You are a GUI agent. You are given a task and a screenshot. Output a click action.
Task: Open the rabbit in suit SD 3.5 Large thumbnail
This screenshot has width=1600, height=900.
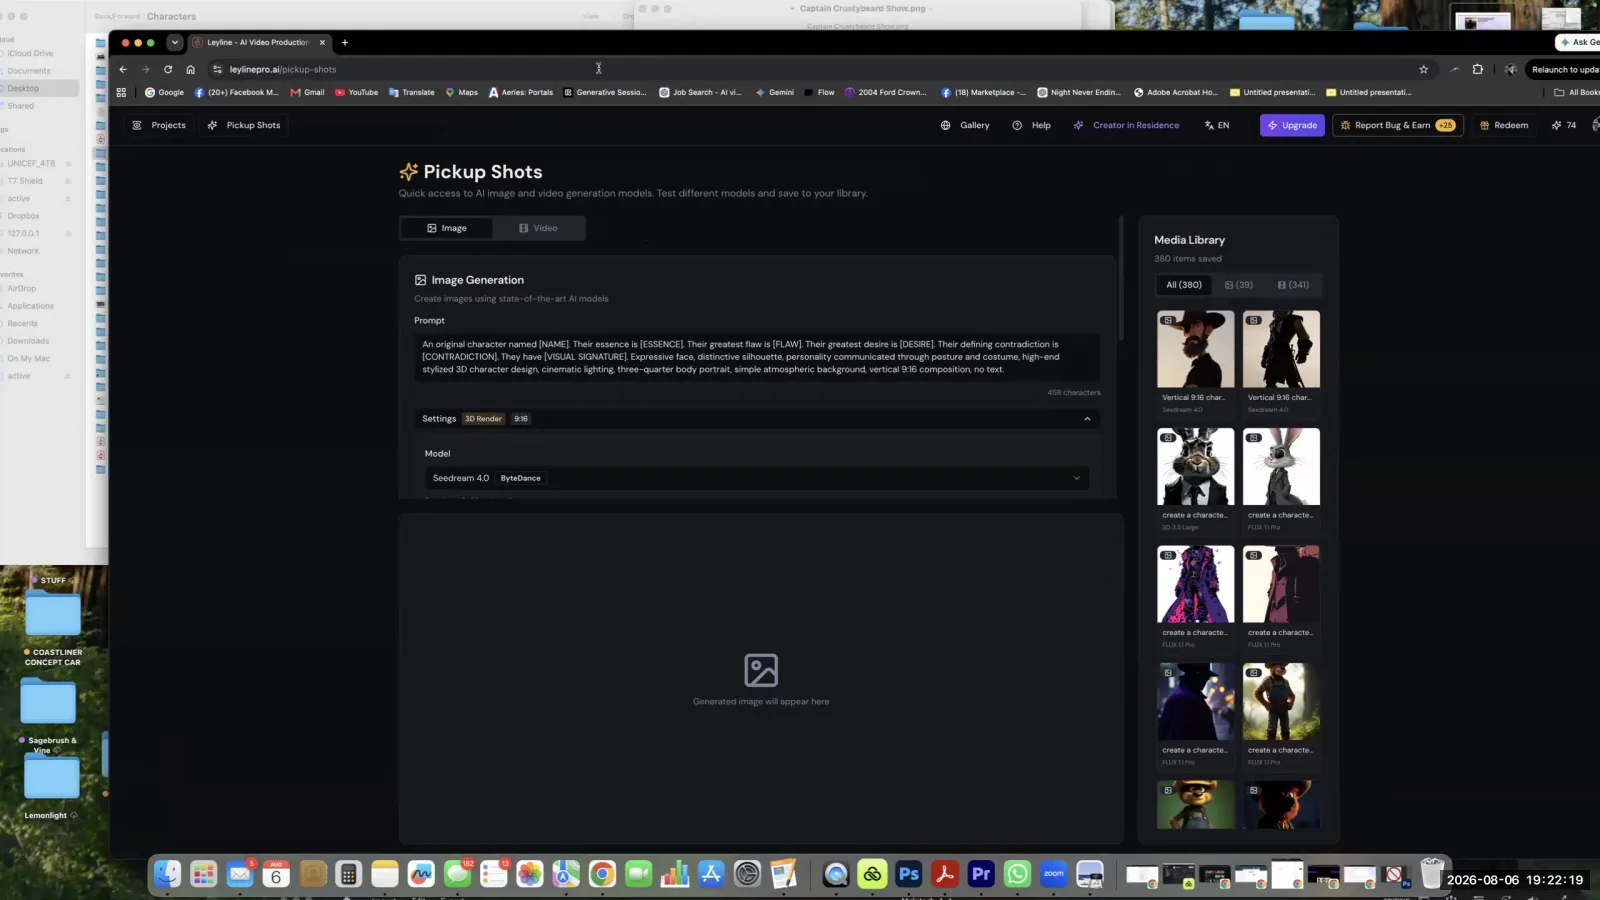click(x=1196, y=467)
